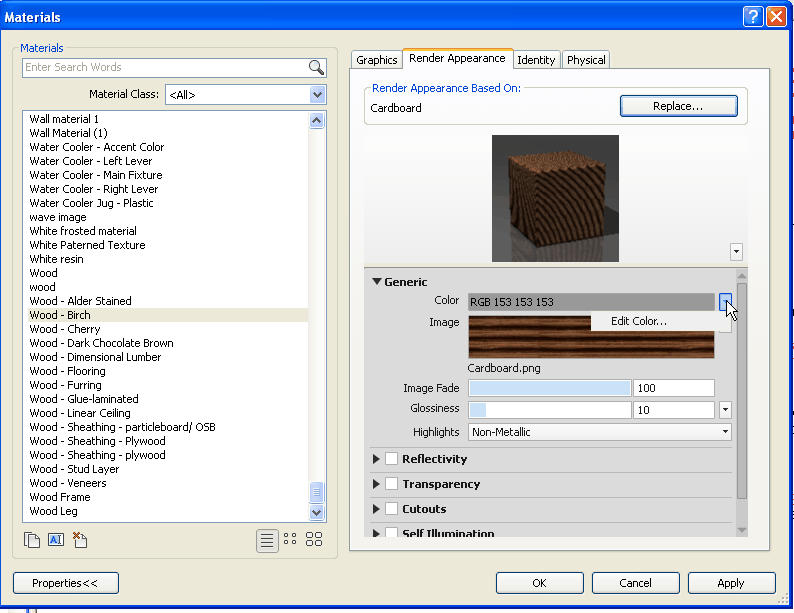Switch material list to small icons view
The image size is (794, 613).
pyautogui.click(x=290, y=540)
